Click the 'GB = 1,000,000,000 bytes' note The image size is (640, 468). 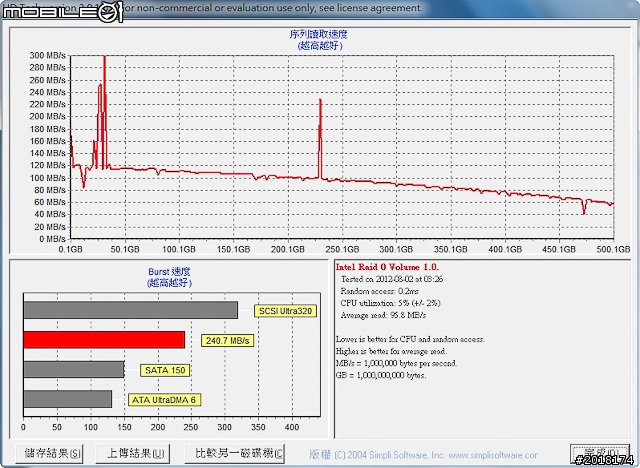pyautogui.click(x=381, y=375)
